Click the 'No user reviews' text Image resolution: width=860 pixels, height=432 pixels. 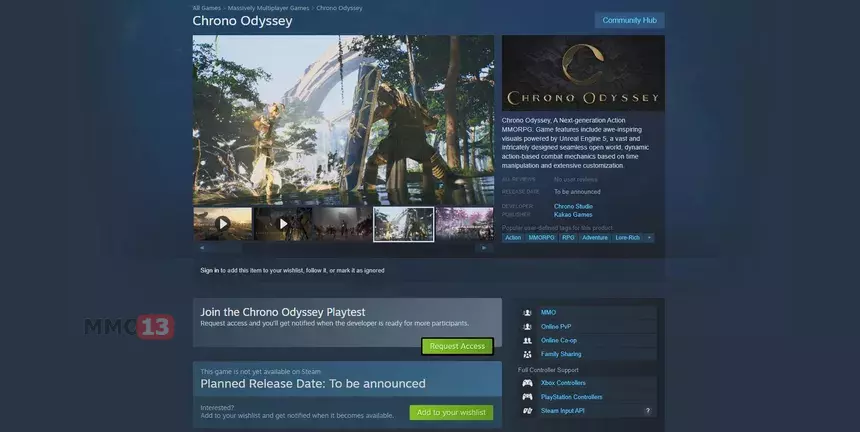575,180
